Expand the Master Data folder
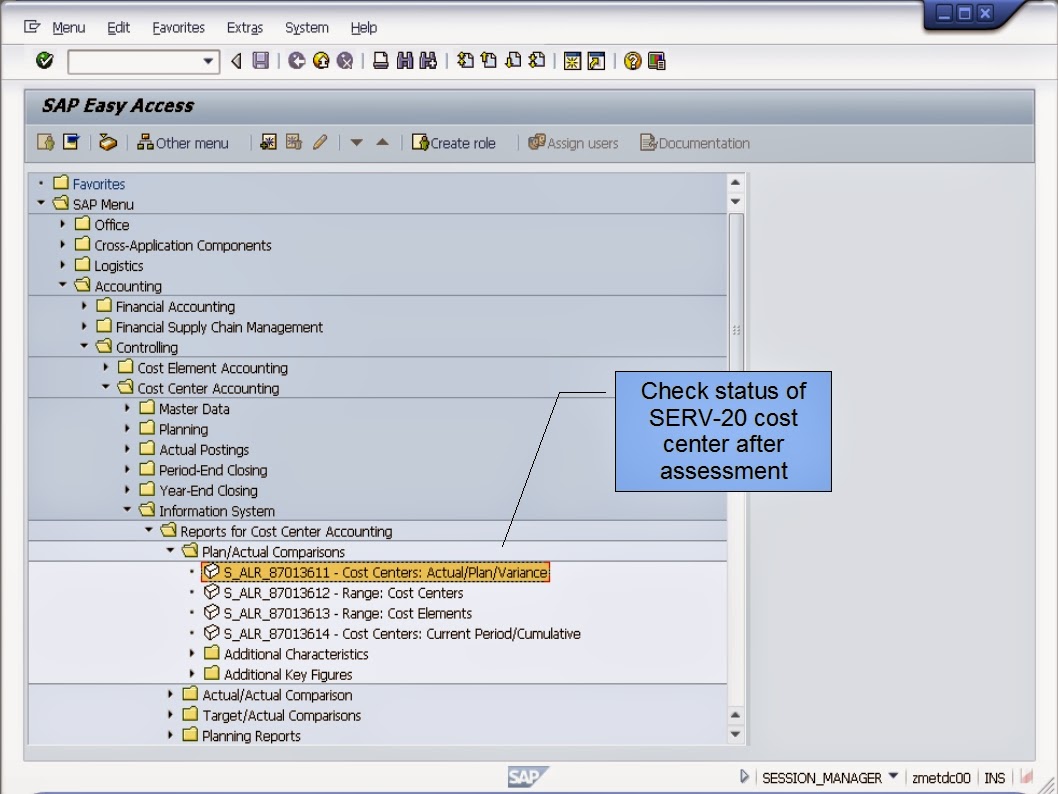 128,407
